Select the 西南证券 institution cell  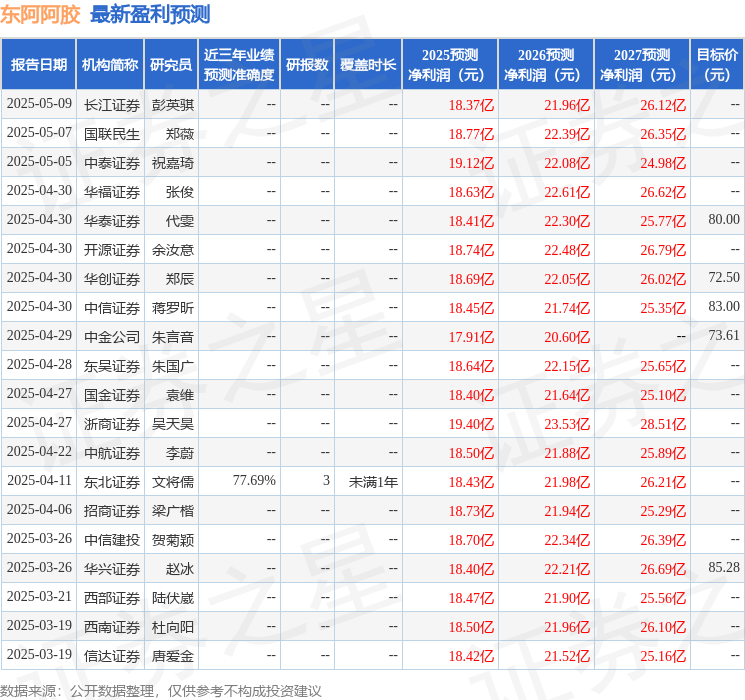point(112,627)
